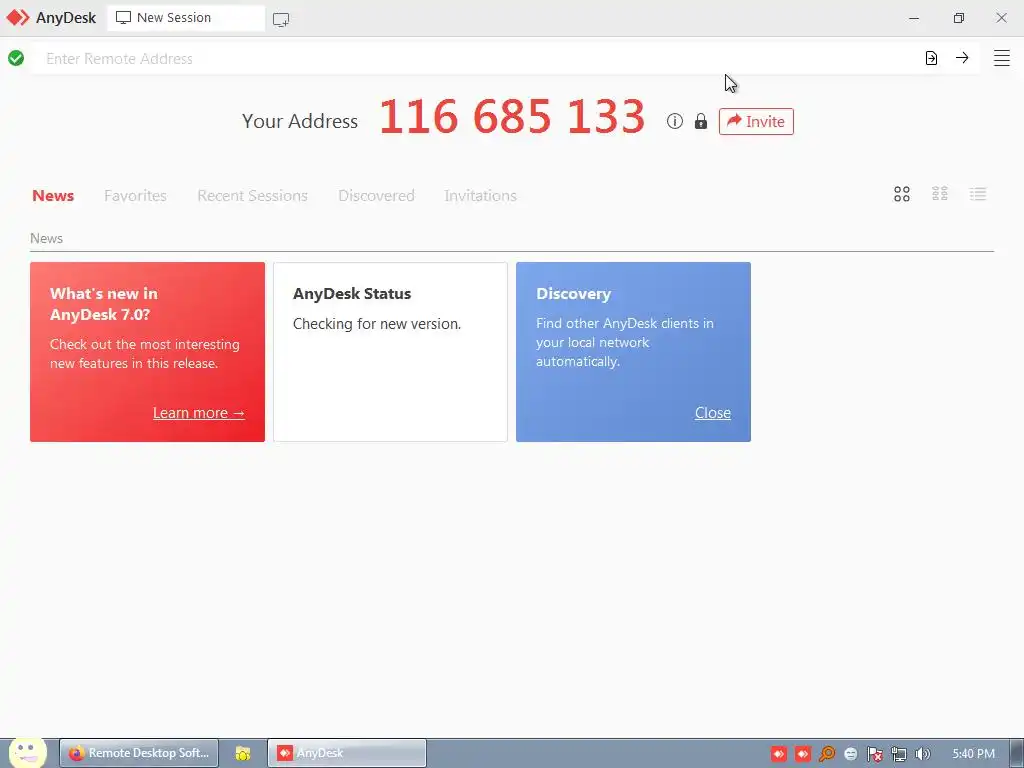Click the network icon in system tray

point(899,754)
